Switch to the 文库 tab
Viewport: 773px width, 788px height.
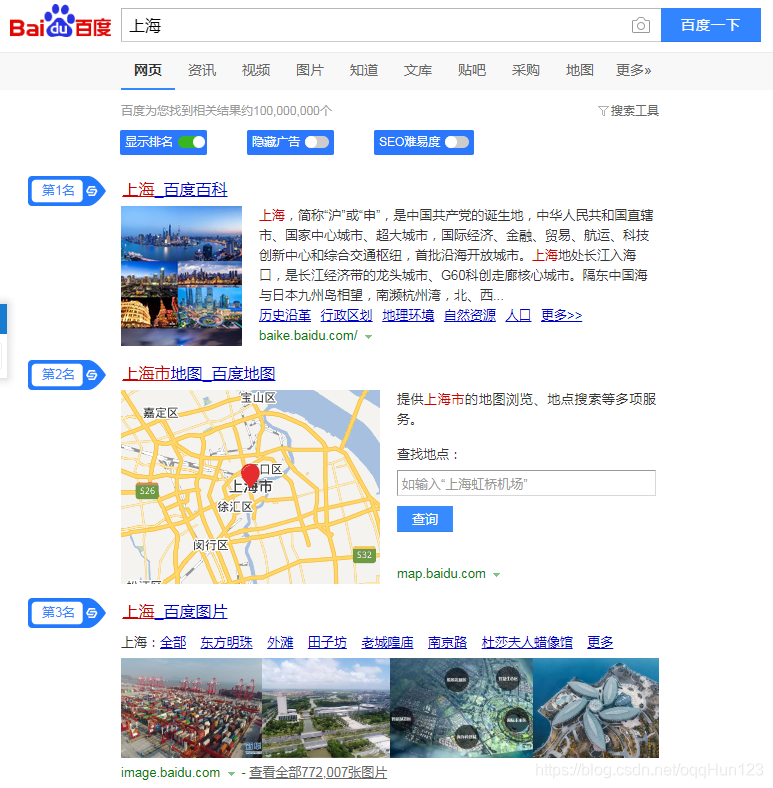point(418,70)
